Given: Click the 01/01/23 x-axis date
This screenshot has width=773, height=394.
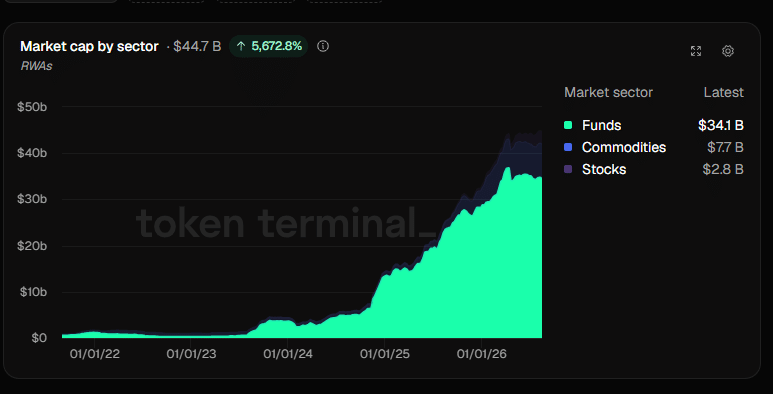Looking at the screenshot, I should pyautogui.click(x=191, y=354).
